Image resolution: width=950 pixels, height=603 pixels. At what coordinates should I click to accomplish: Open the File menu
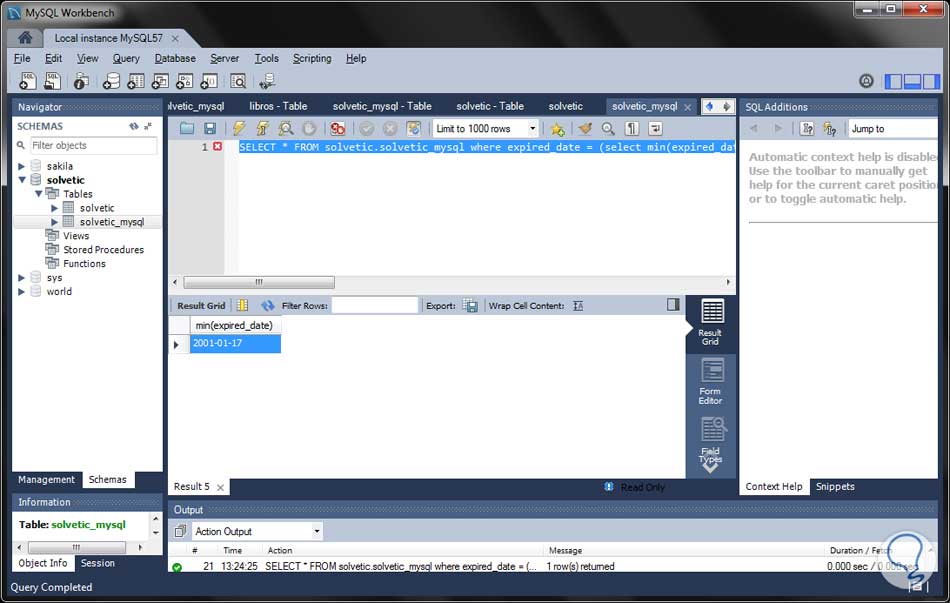click(x=22, y=58)
